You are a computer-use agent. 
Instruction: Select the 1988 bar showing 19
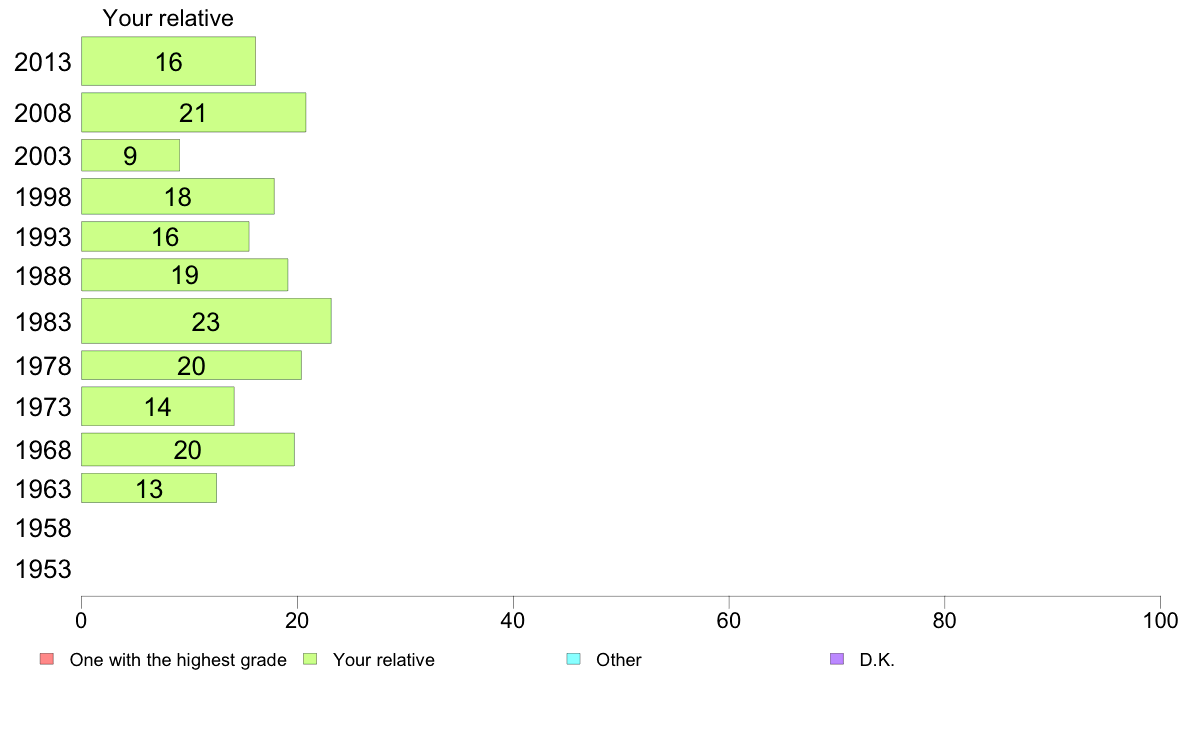pos(184,274)
